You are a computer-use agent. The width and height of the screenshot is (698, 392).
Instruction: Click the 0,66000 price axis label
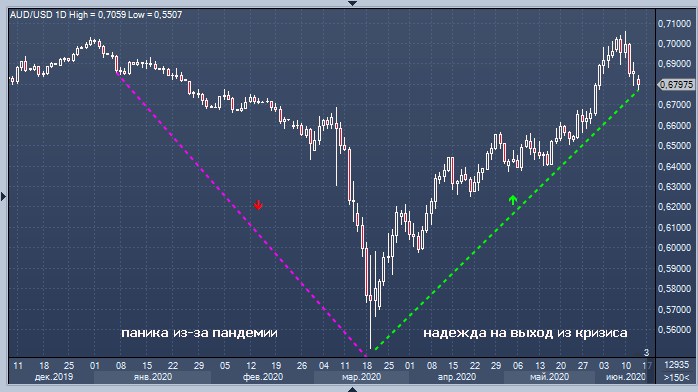[x=674, y=125]
